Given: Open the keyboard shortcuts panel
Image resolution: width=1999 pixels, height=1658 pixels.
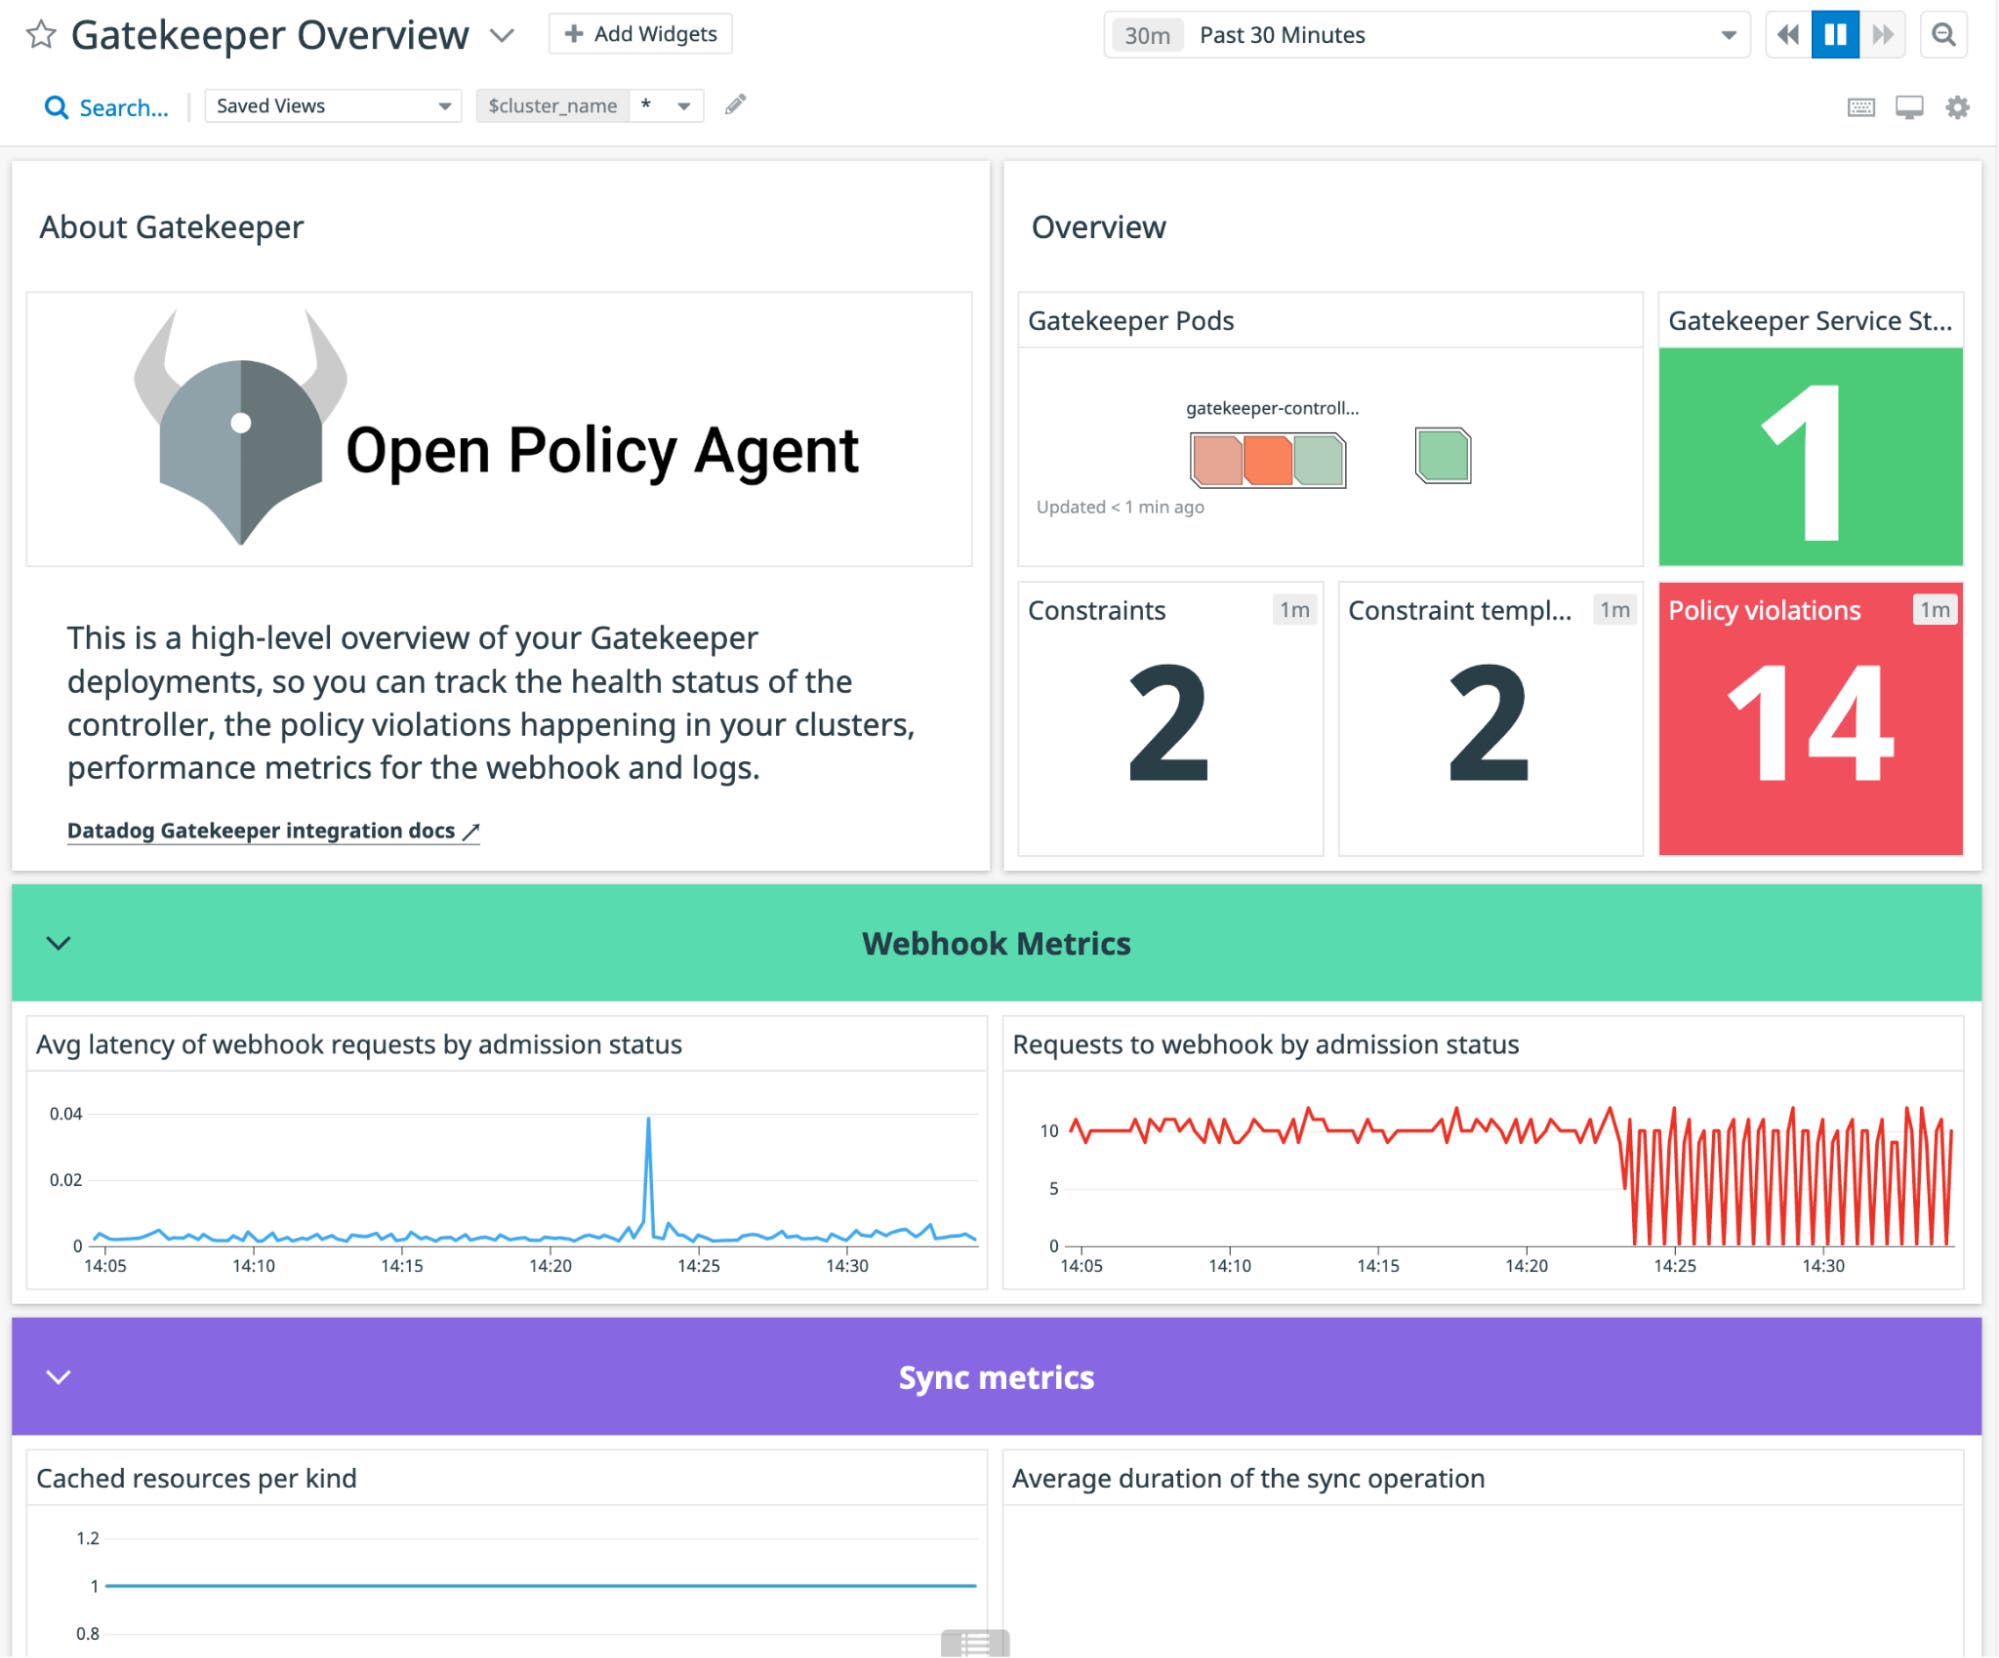Looking at the screenshot, I should (1860, 107).
